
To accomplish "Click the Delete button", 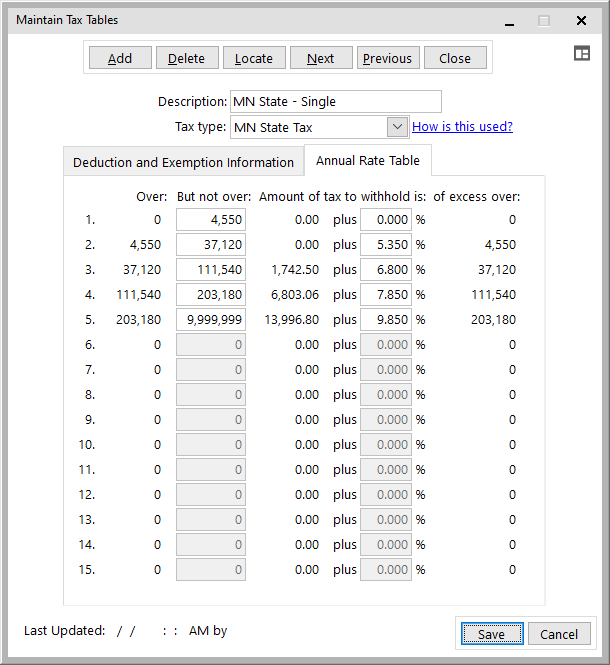I will click(x=187, y=58).
